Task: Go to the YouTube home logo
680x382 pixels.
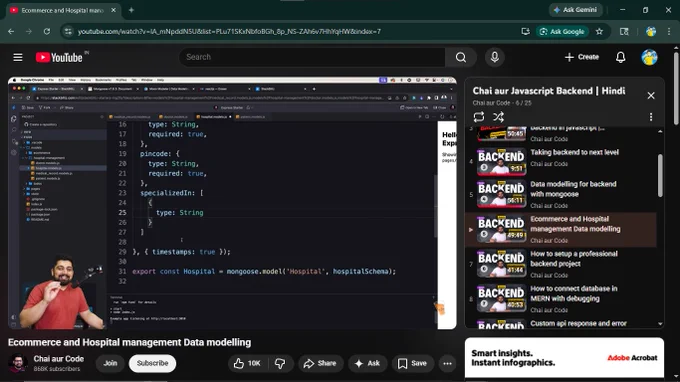Action: tap(59, 57)
